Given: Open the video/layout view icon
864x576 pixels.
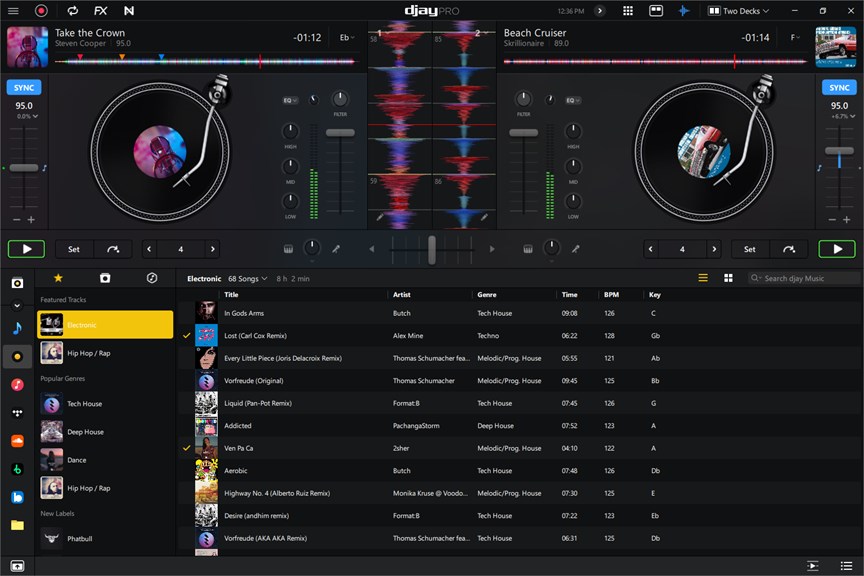Looking at the screenshot, I should (656, 10).
